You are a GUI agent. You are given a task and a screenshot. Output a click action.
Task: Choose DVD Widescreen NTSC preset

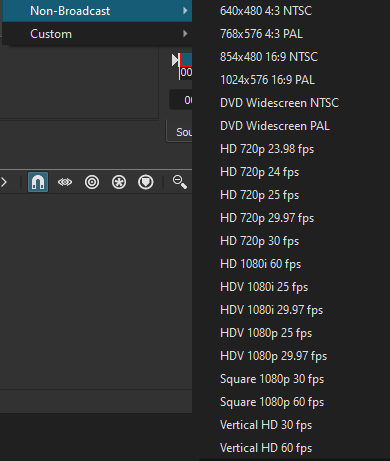(x=279, y=103)
